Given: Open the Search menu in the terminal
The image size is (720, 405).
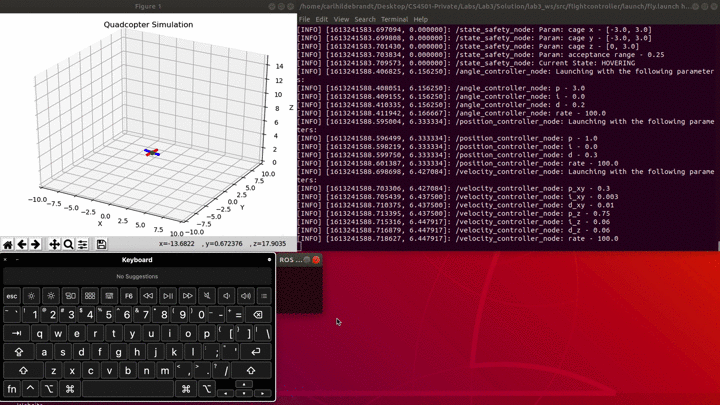Looking at the screenshot, I should [365, 19].
